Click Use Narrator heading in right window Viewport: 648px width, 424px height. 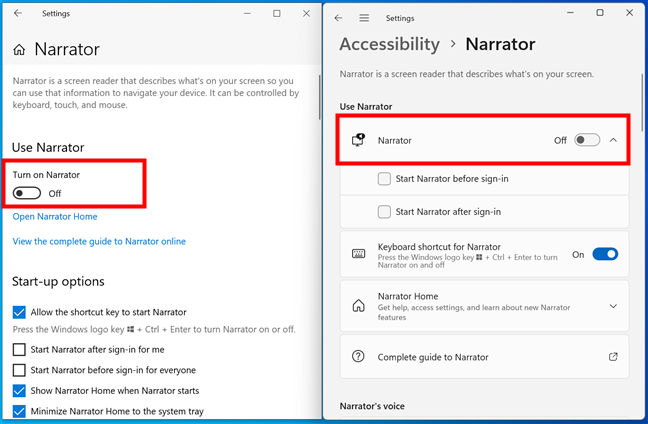(366, 107)
